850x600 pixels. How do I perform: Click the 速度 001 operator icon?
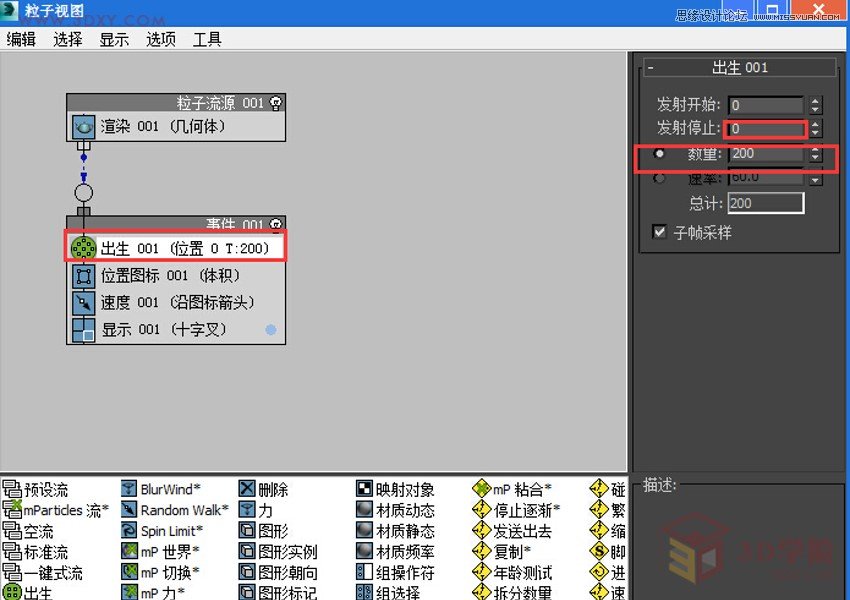click(x=83, y=302)
